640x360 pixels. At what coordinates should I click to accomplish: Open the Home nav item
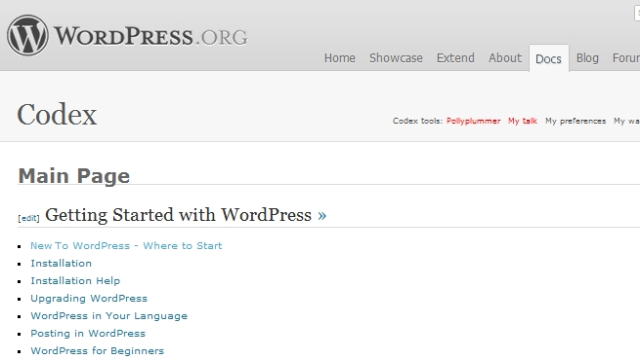(x=340, y=58)
